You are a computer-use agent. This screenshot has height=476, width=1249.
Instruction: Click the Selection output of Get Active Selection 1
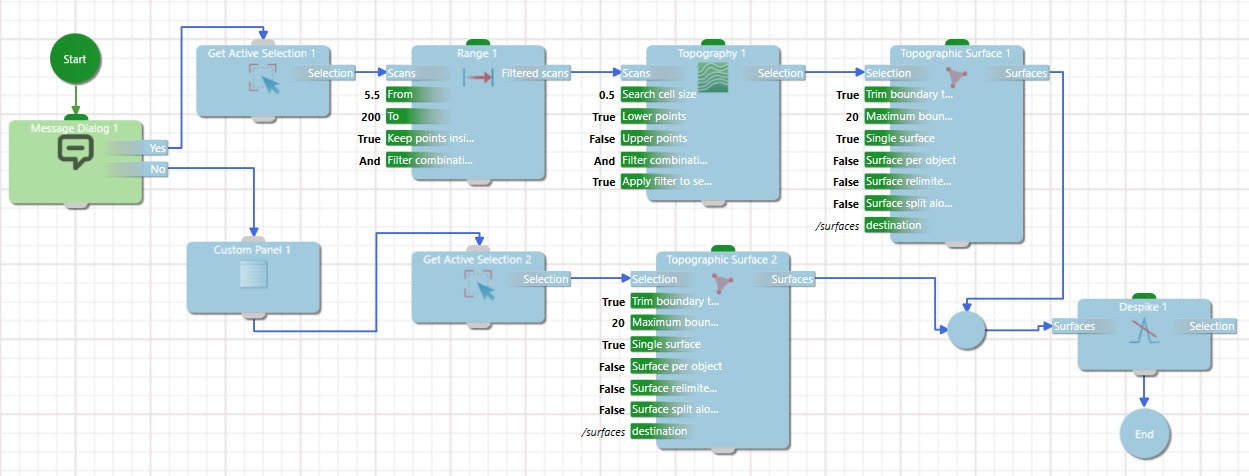325,73
